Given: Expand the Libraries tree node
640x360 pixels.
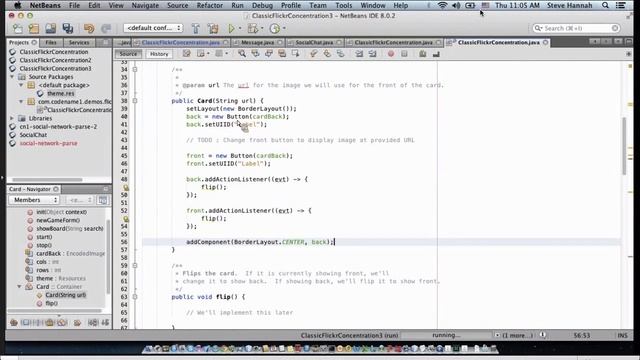Looking at the screenshot, I should (12, 118).
